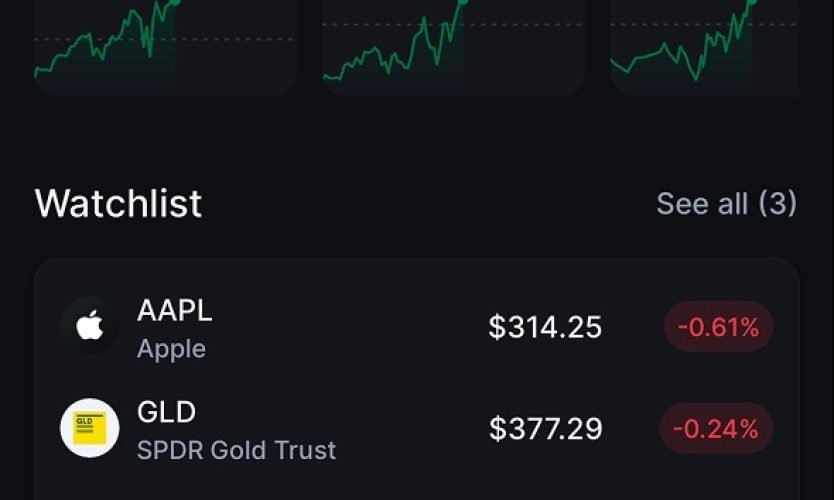Viewport: 834px width, 500px height.
Task: Select the GLD ticker label
Action: pos(166,412)
